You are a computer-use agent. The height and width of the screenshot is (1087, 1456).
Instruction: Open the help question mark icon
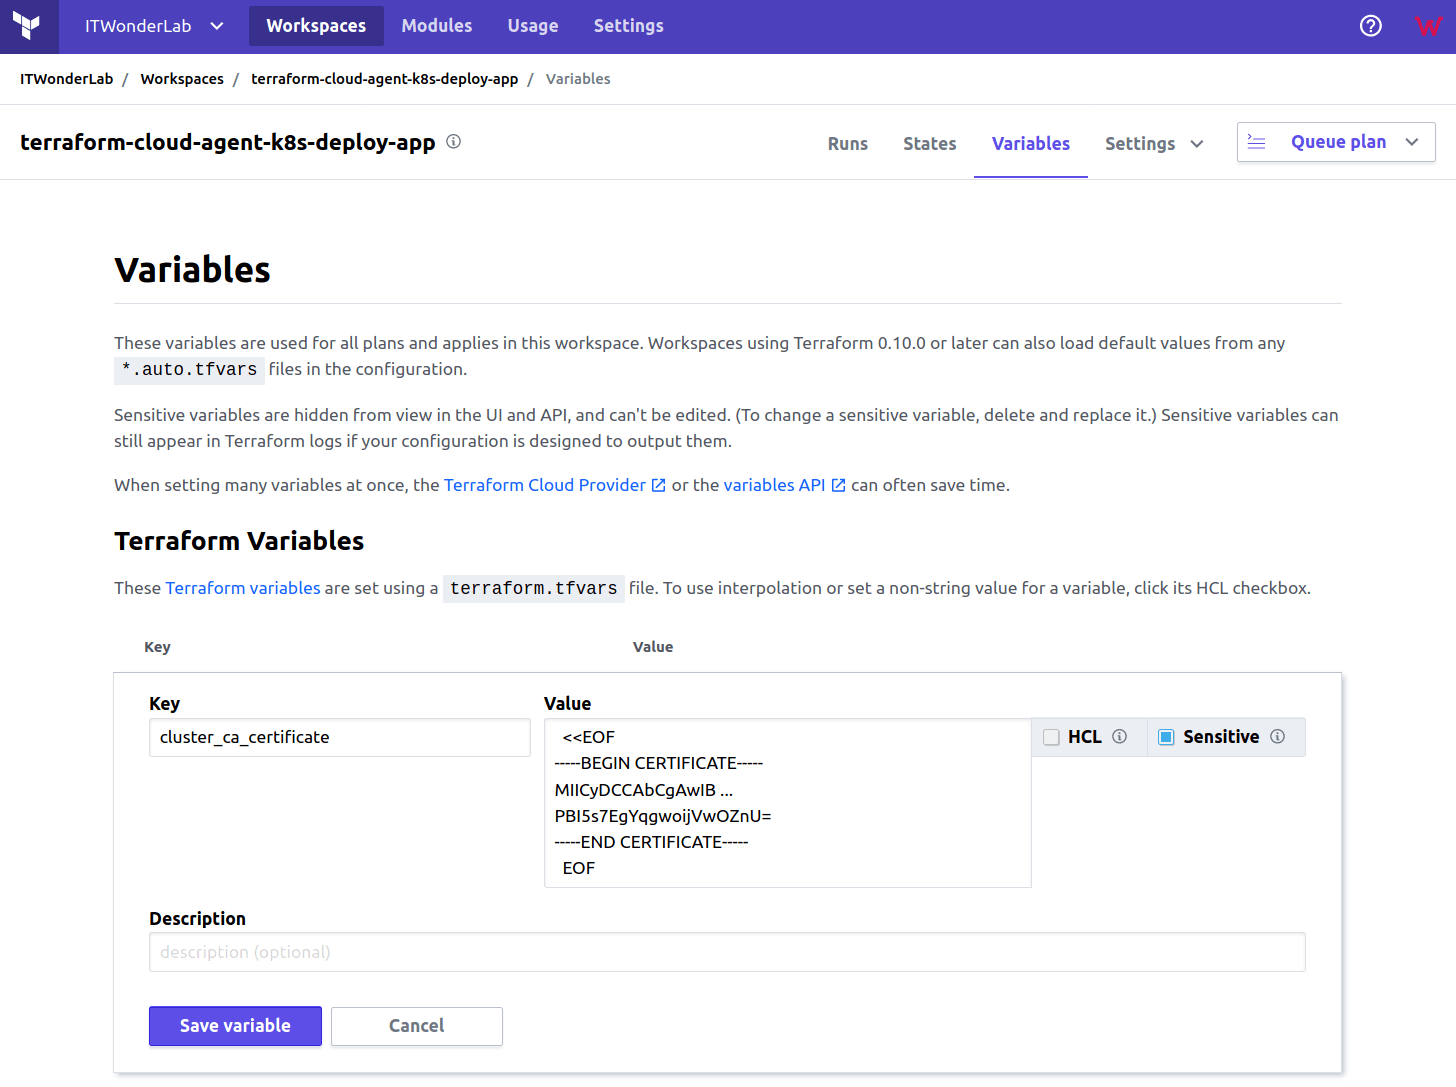[1371, 26]
